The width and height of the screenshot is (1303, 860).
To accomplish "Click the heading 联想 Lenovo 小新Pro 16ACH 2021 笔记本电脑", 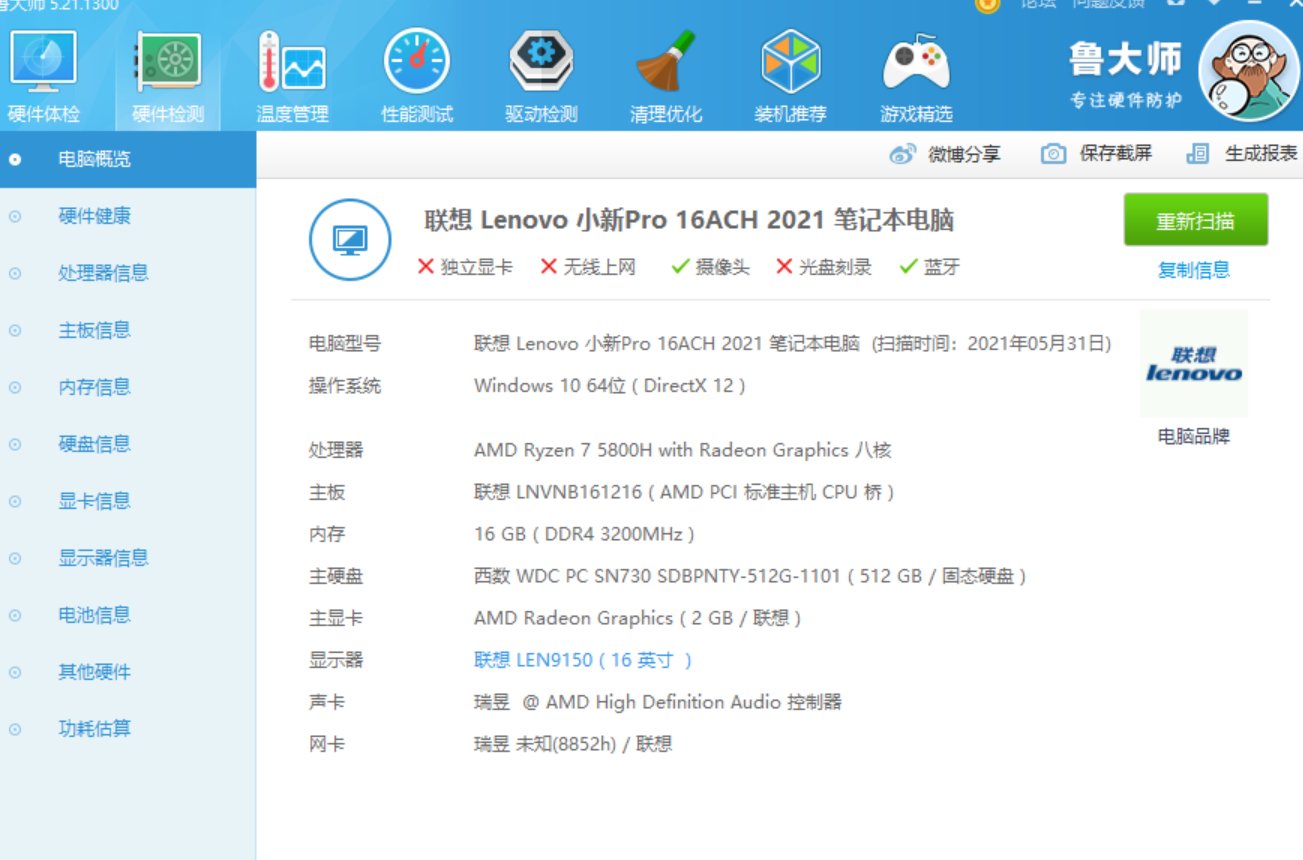I will pos(689,220).
